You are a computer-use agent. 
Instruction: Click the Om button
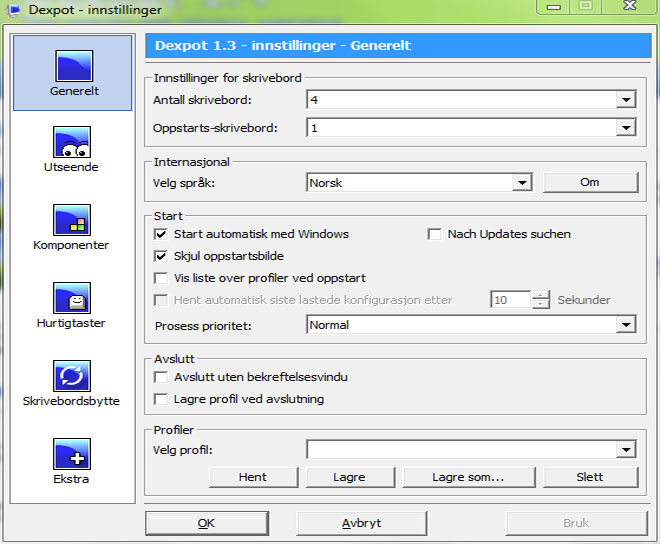click(x=590, y=182)
